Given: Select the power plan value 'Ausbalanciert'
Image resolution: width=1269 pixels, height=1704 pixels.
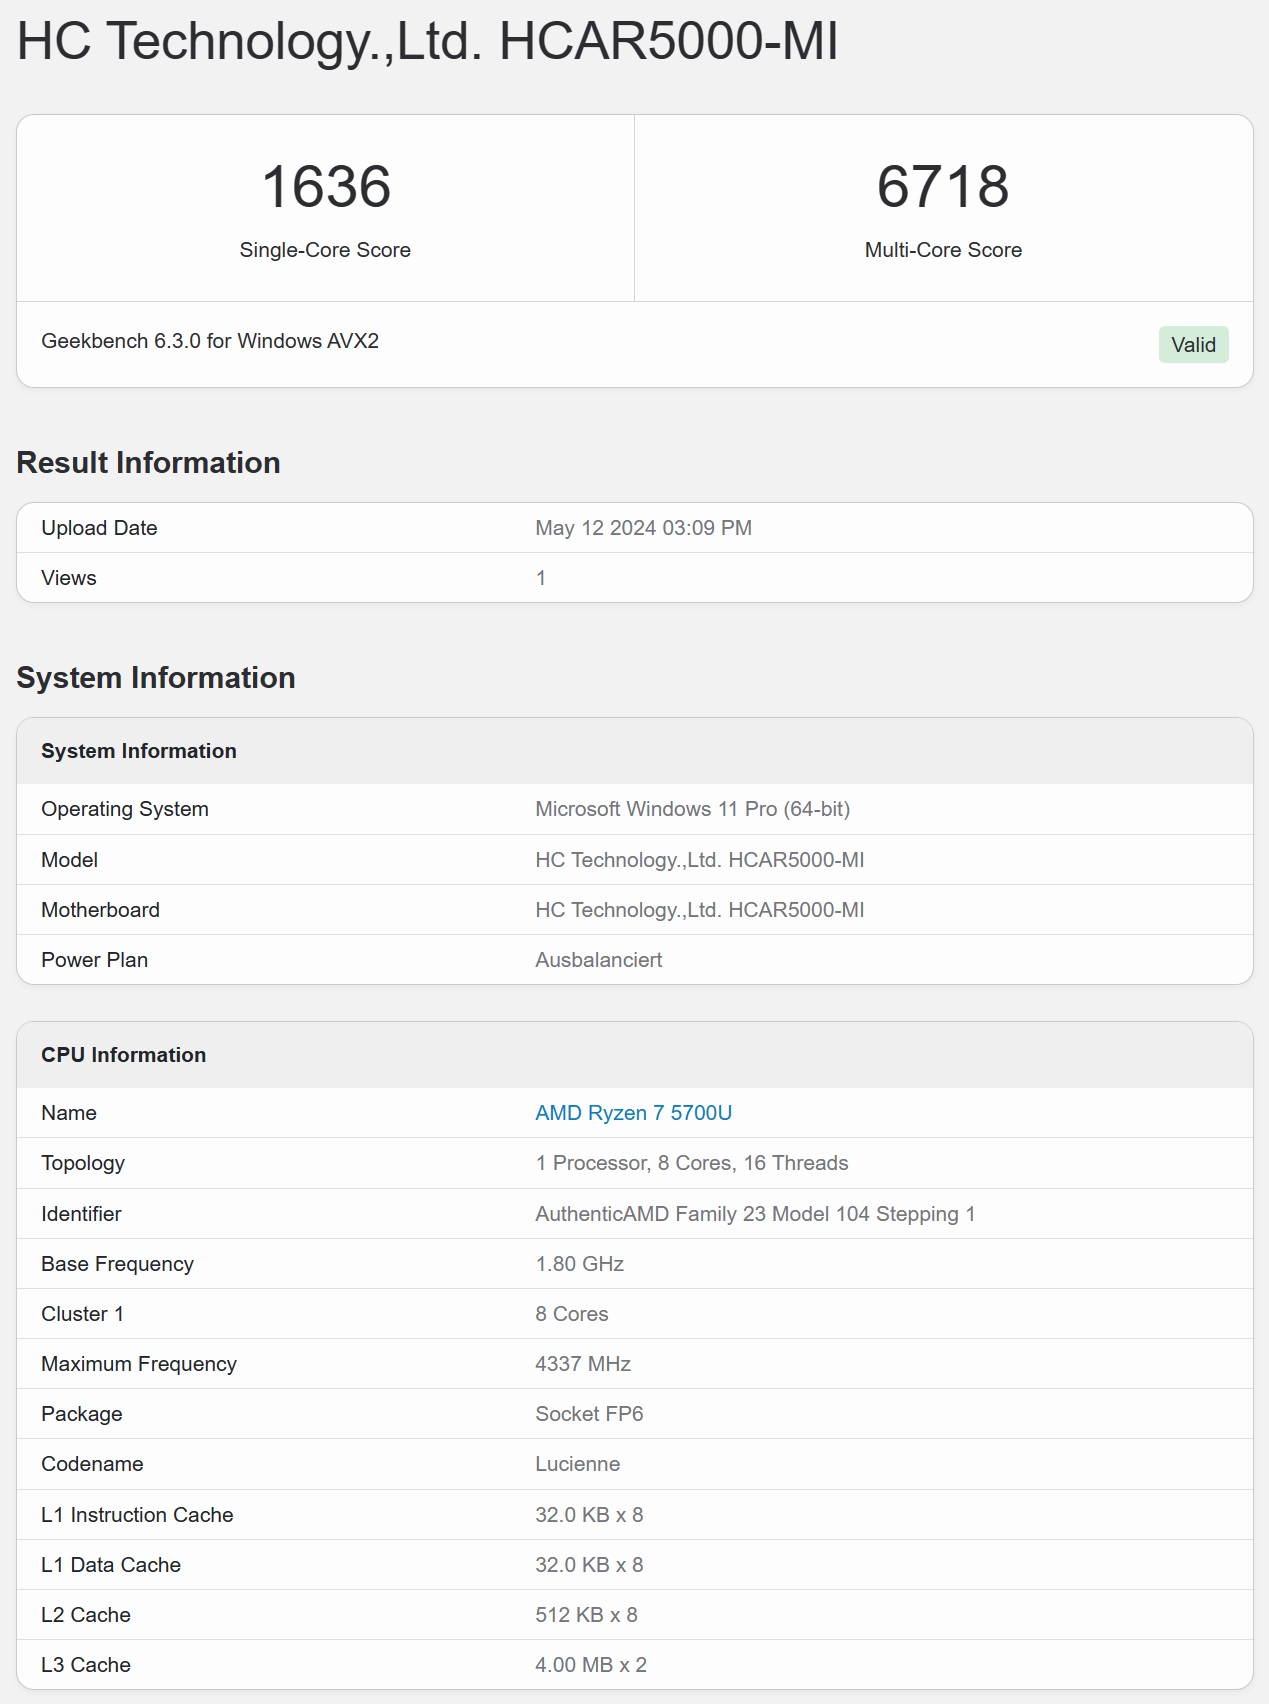Looking at the screenshot, I should tap(598, 960).
